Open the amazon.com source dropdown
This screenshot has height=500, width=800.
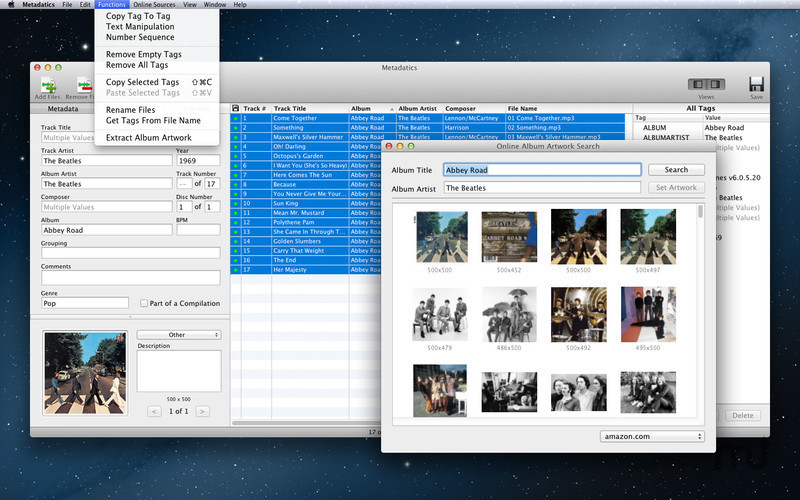(652, 436)
